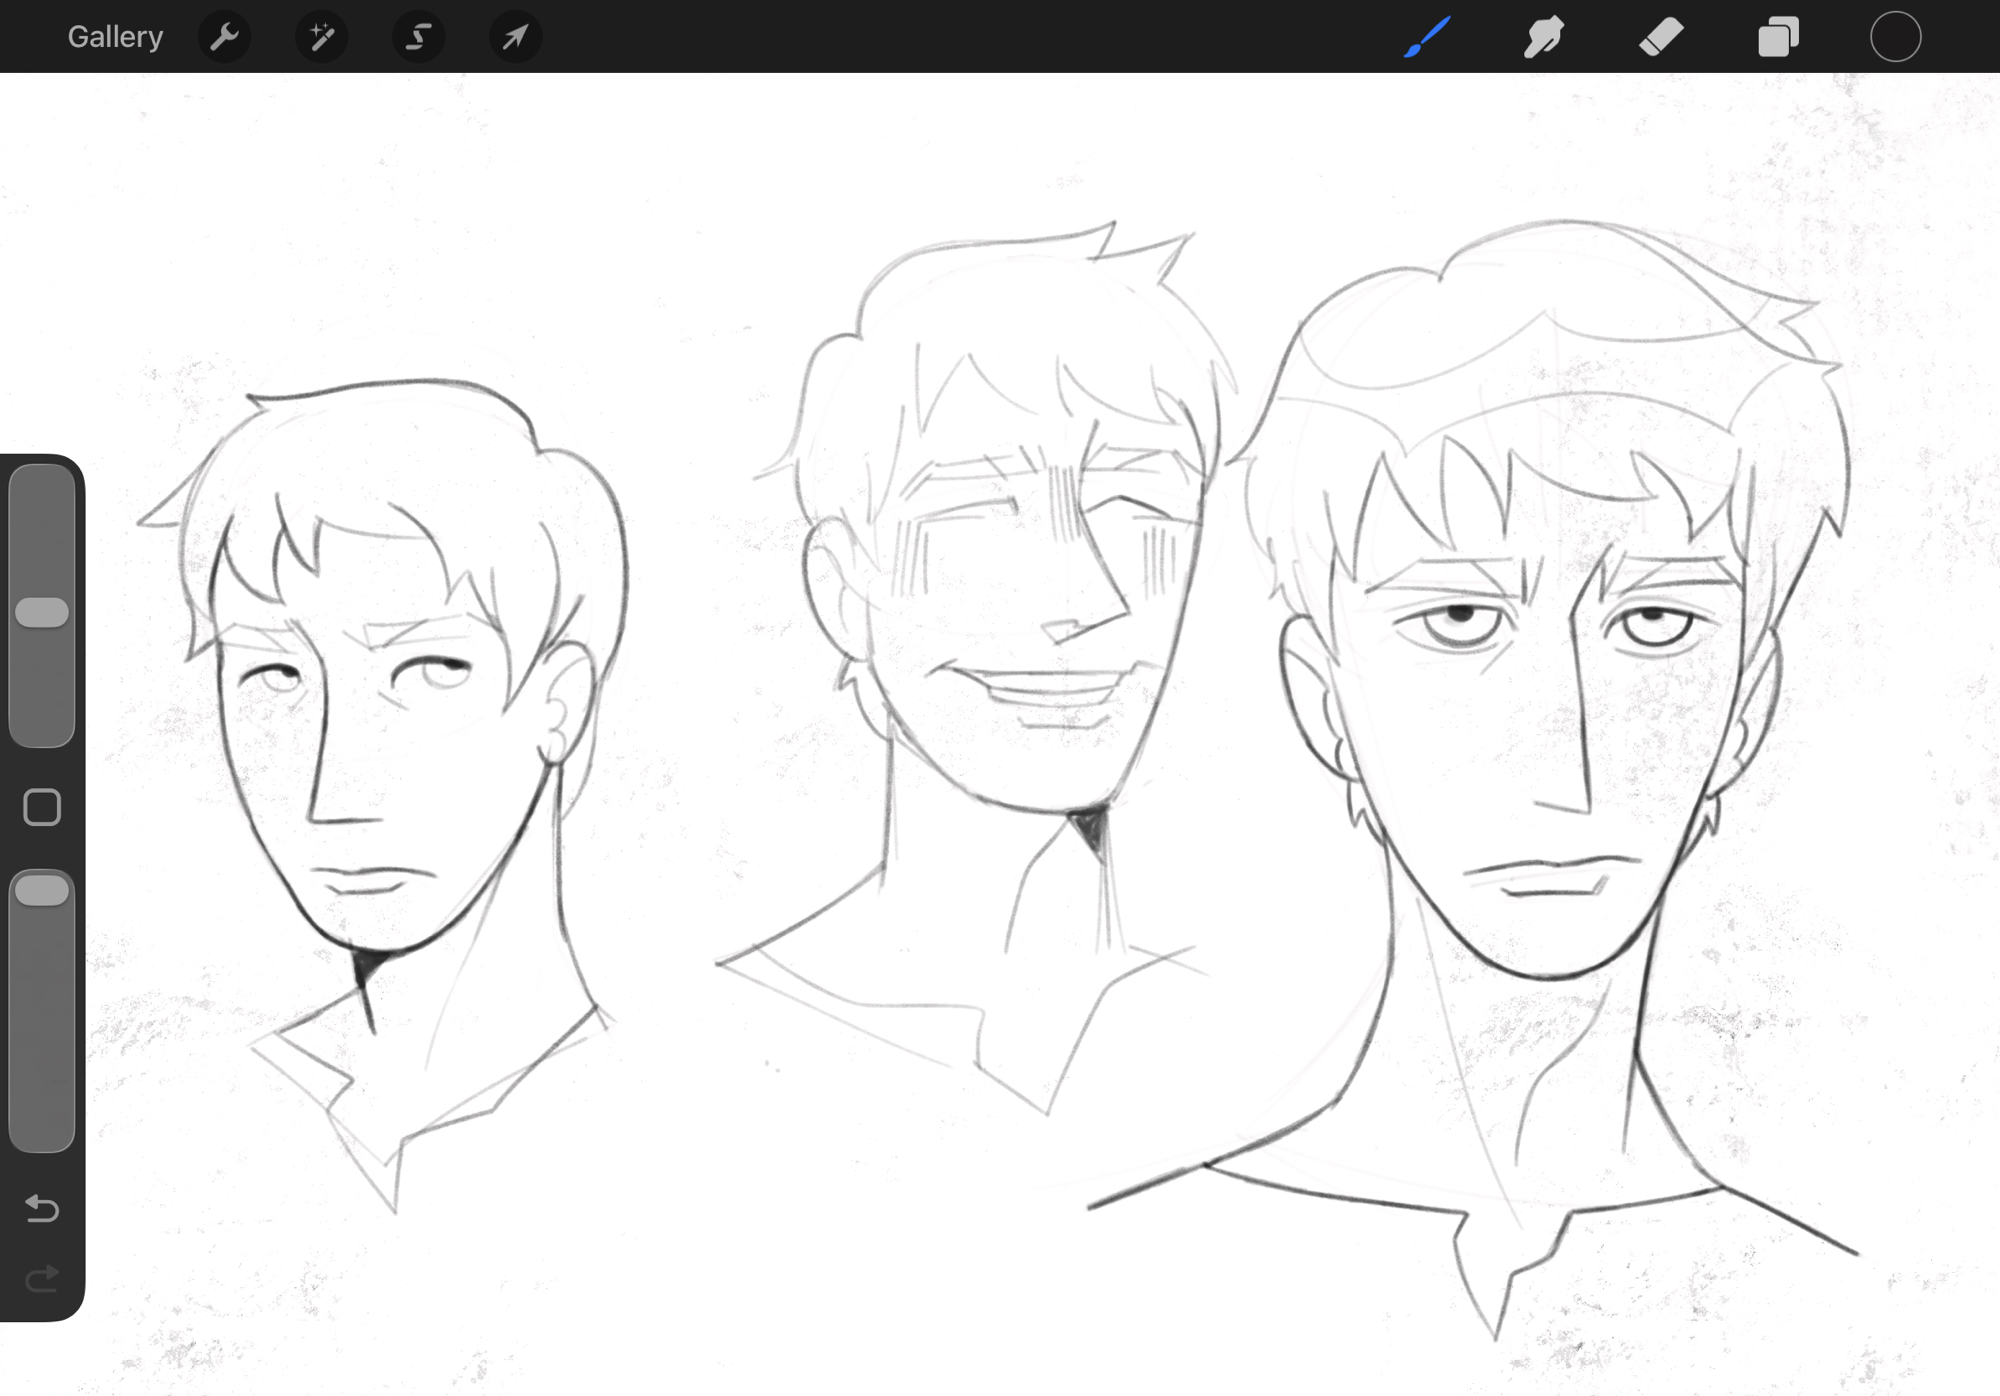Image resolution: width=2000 pixels, height=1396 pixels.
Task: Select the Smudge finger tool
Action: pos(1543,37)
